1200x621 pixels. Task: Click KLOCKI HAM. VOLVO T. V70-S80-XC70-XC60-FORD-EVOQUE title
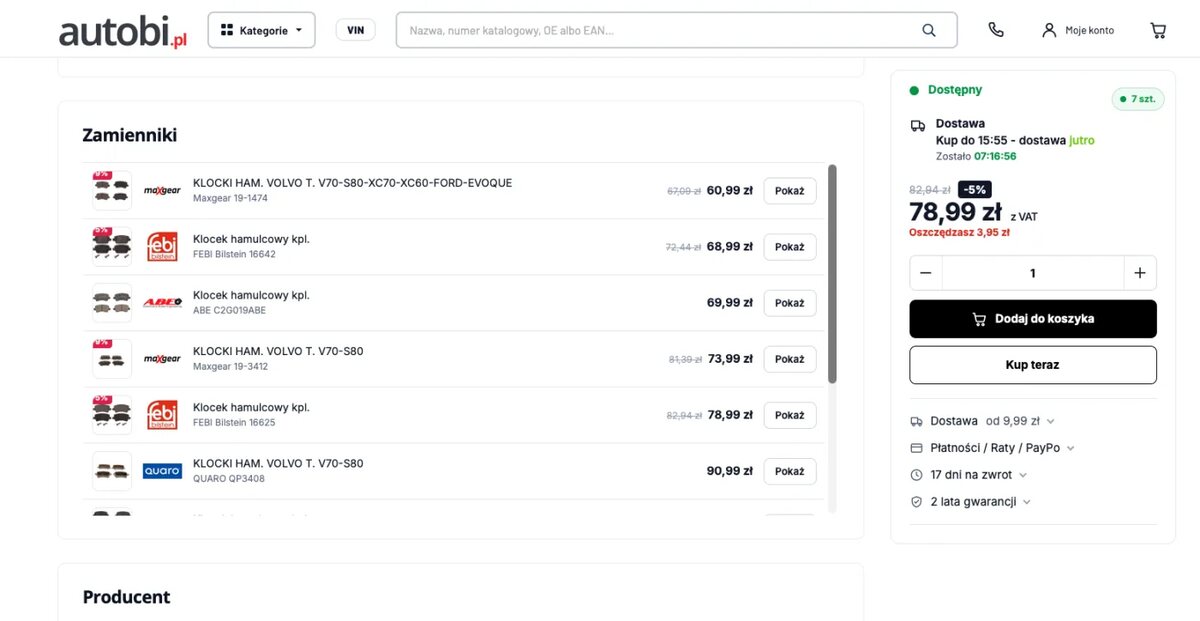click(x=352, y=183)
